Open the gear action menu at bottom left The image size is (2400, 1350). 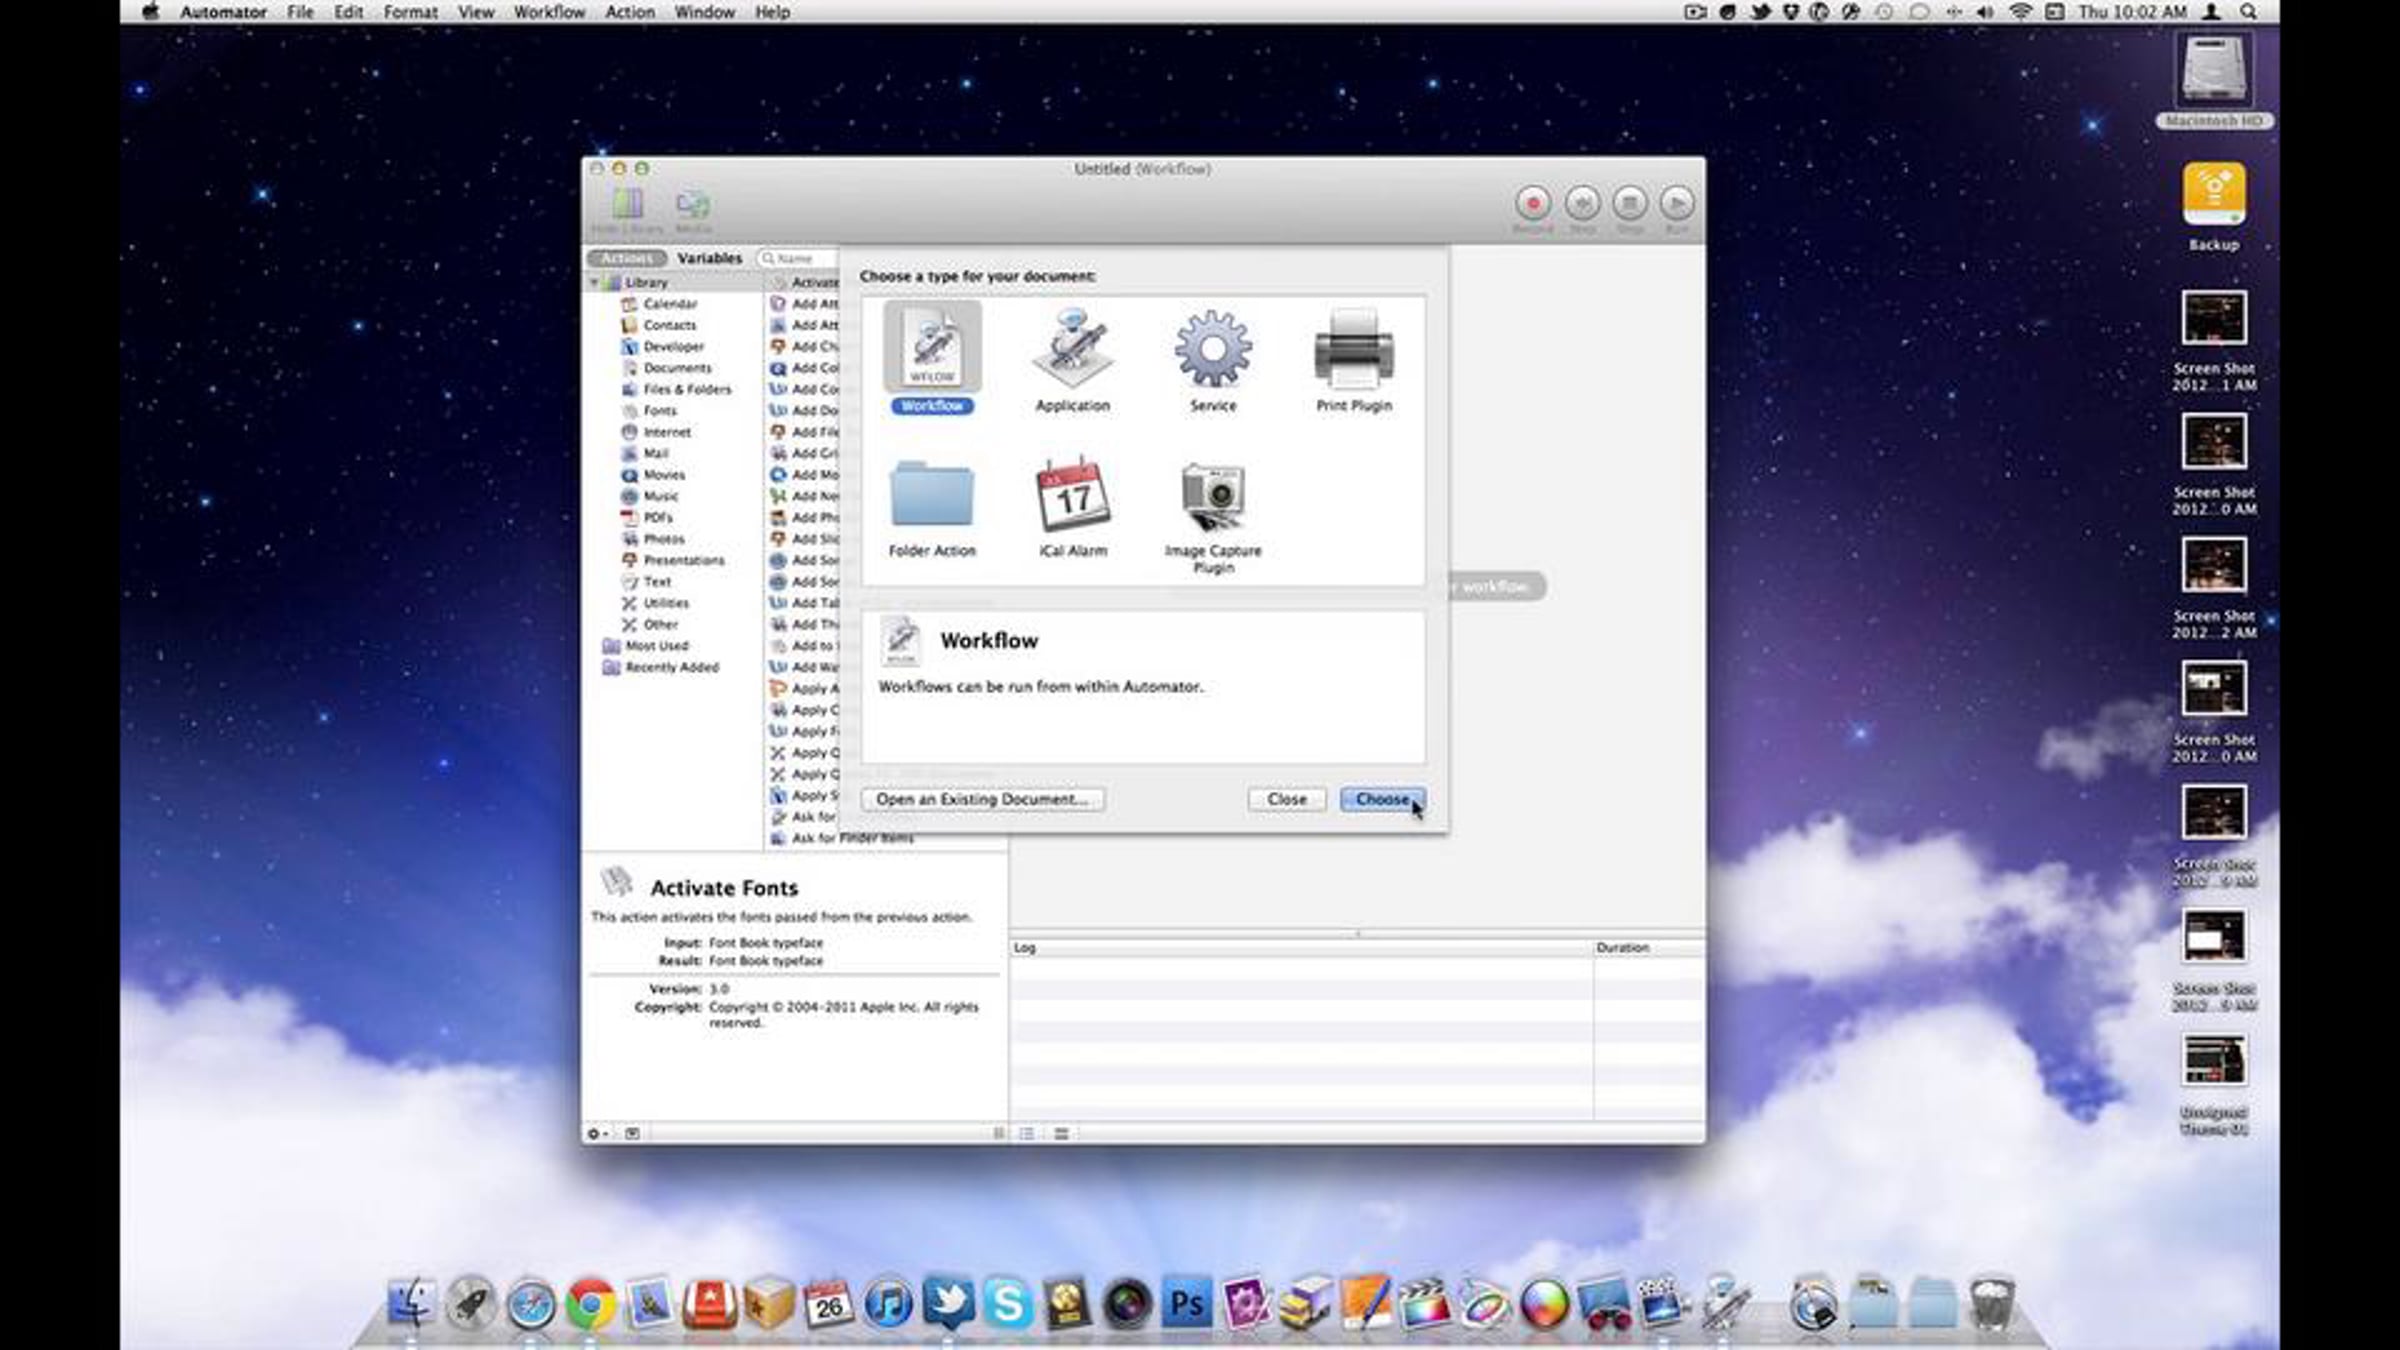pyautogui.click(x=596, y=1133)
